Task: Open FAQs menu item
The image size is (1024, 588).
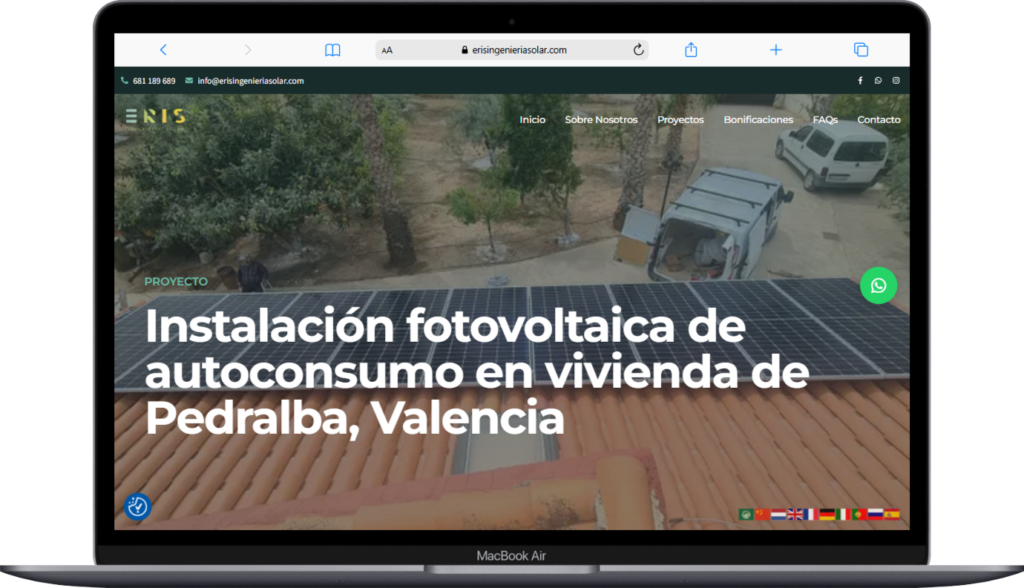Action: point(825,120)
